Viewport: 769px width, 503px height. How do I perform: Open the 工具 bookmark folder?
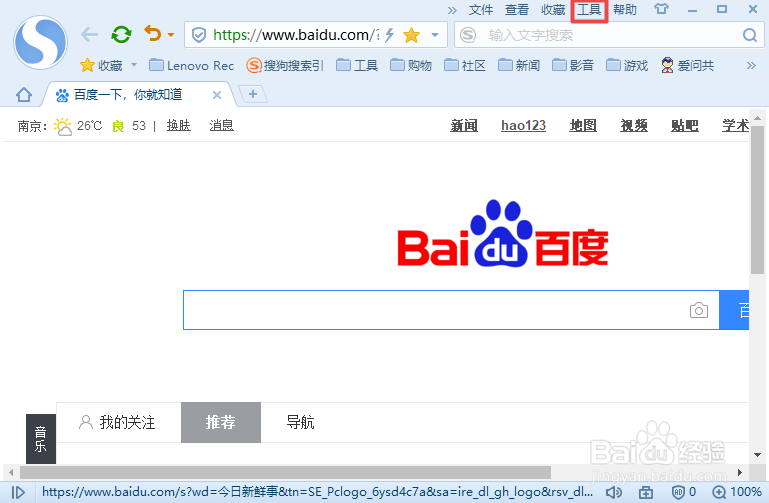[357, 65]
